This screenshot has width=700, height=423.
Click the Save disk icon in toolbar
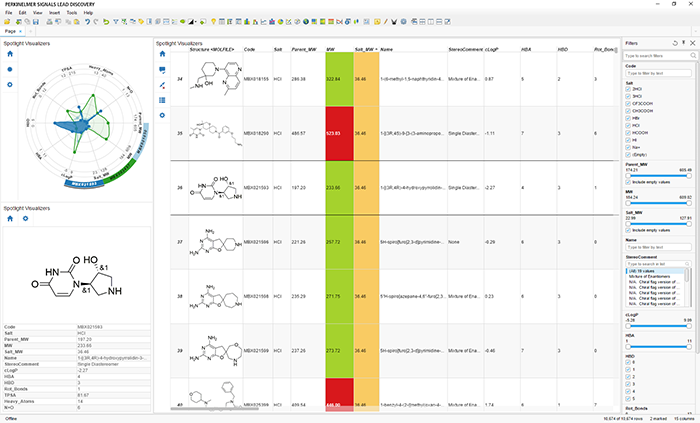pyautogui.click(x=36, y=21)
